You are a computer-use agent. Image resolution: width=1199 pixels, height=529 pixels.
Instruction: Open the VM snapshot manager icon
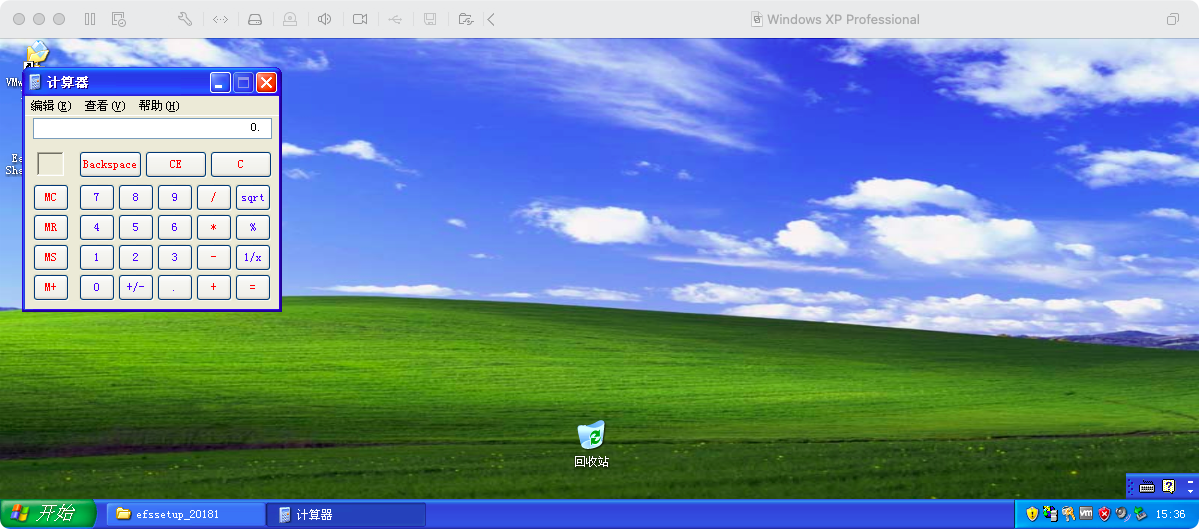[x=119, y=19]
